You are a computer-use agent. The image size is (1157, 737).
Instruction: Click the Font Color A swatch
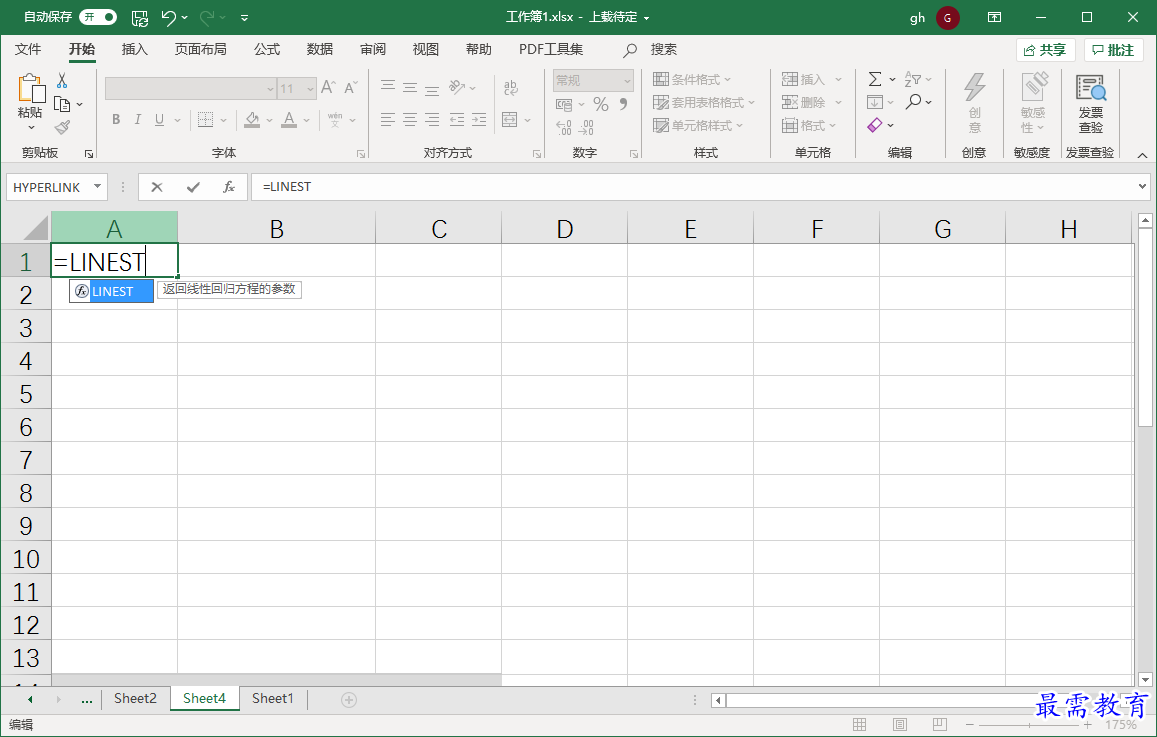point(289,120)
